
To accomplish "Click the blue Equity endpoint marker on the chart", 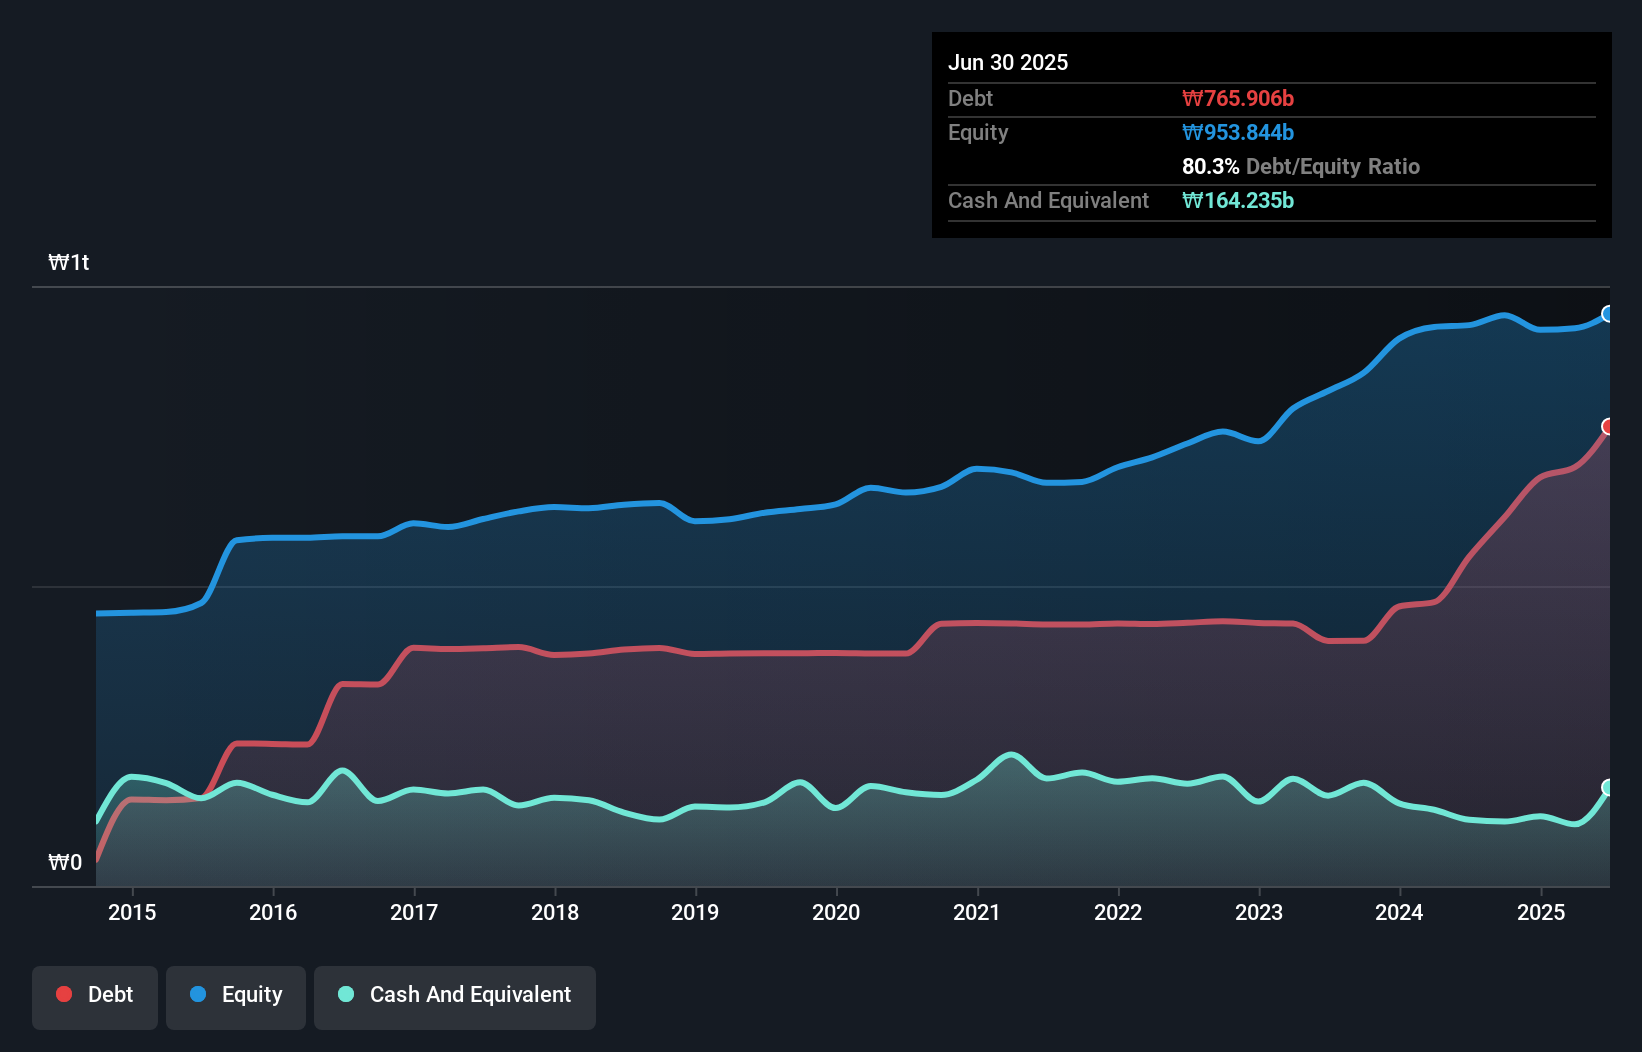I will pos(1608,314).
